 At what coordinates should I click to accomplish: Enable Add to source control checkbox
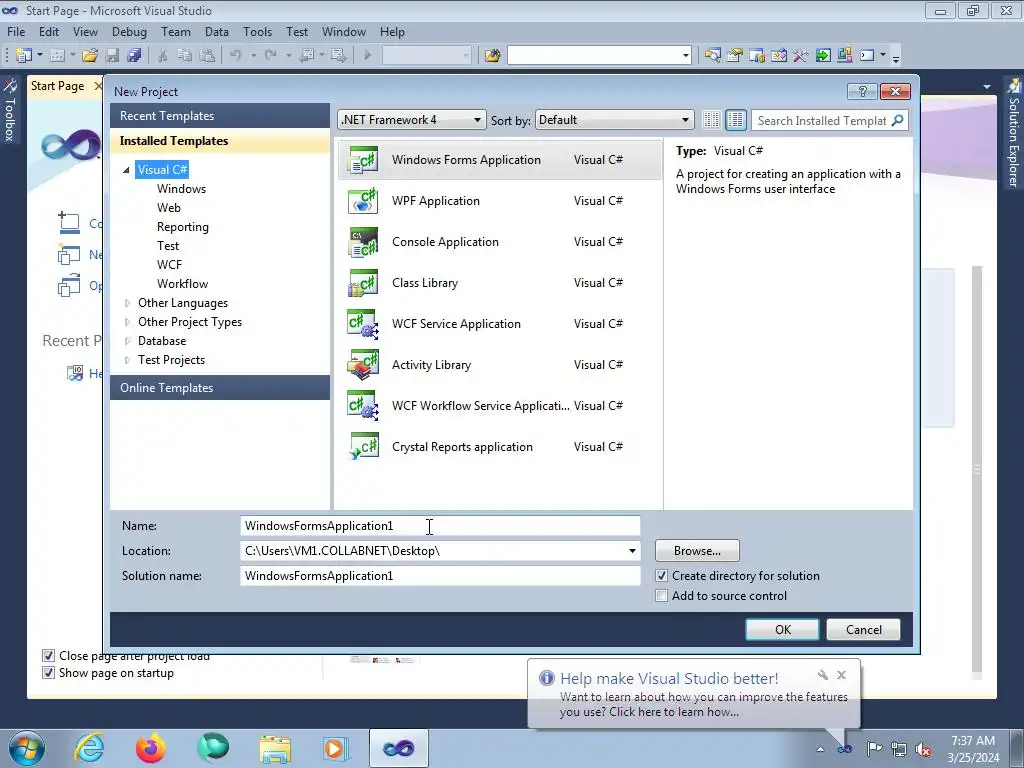662,596
